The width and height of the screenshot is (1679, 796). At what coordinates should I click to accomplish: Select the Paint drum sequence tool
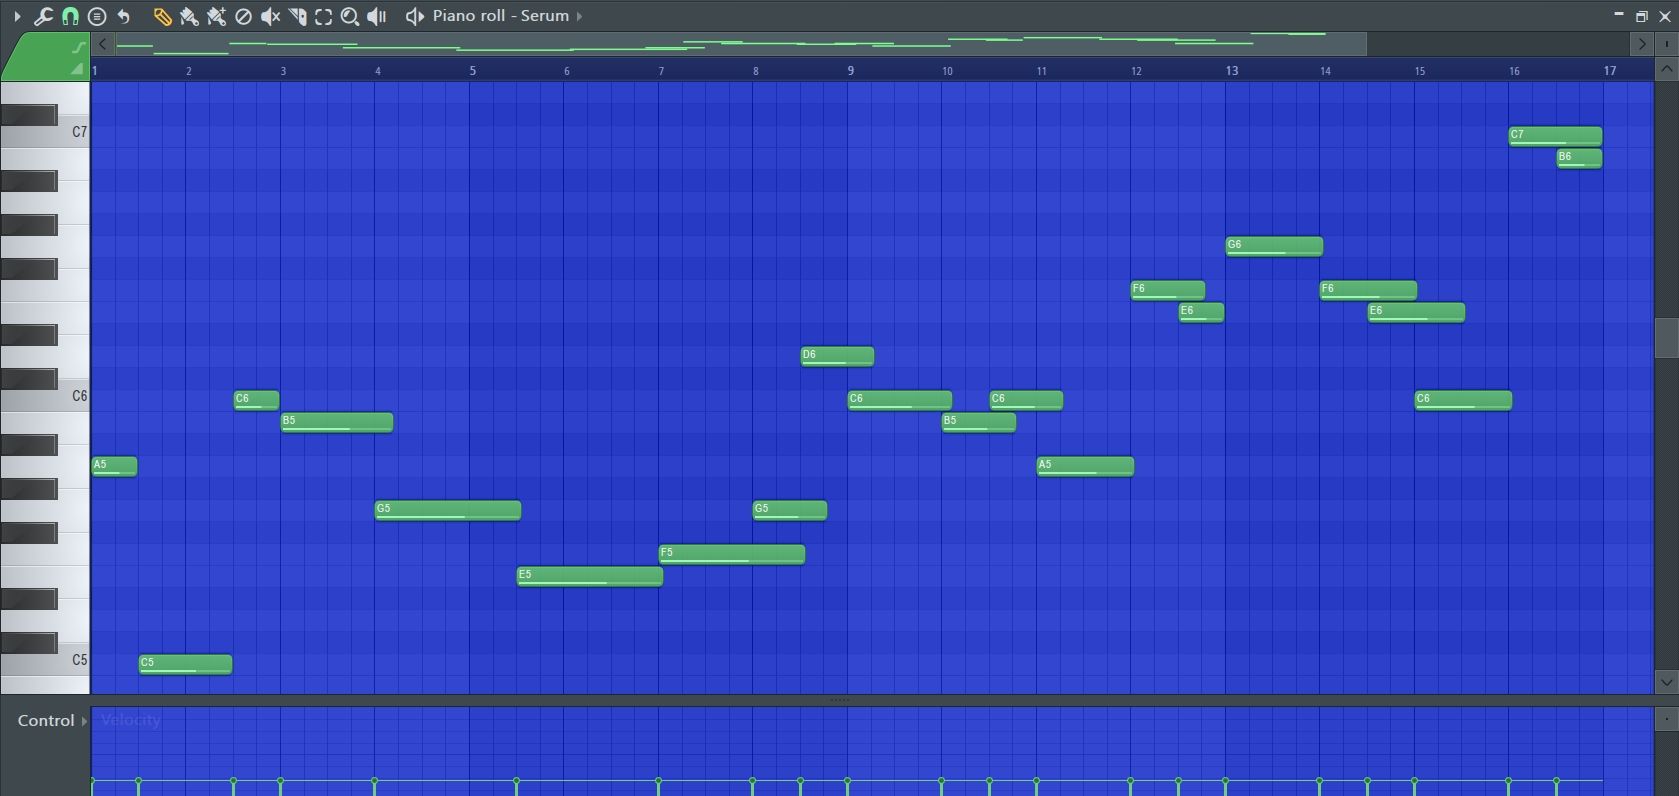coord(216,16)
